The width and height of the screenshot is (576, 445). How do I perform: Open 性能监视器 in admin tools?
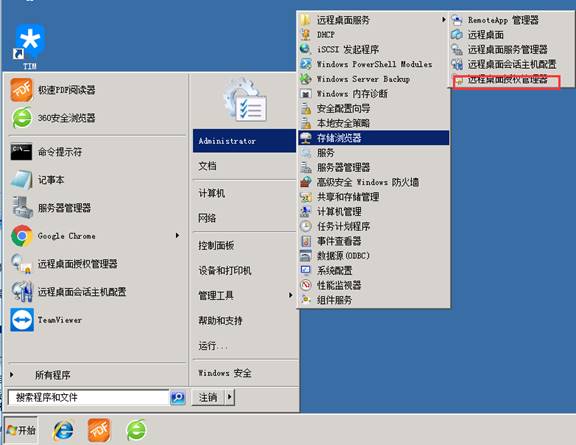(374, 285)
